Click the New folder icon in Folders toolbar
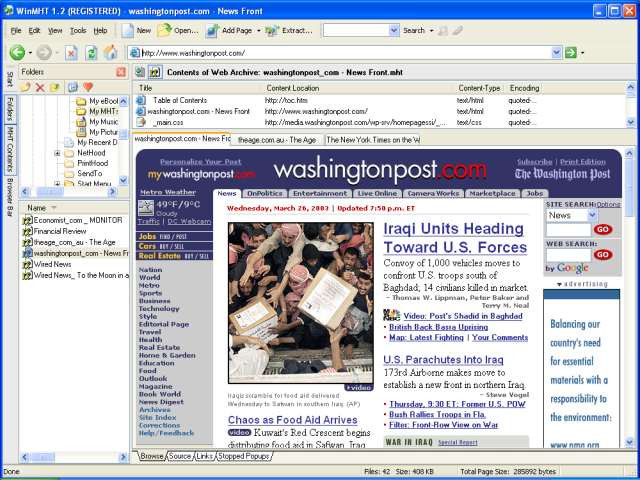640x480 pixels. point(27,87)
